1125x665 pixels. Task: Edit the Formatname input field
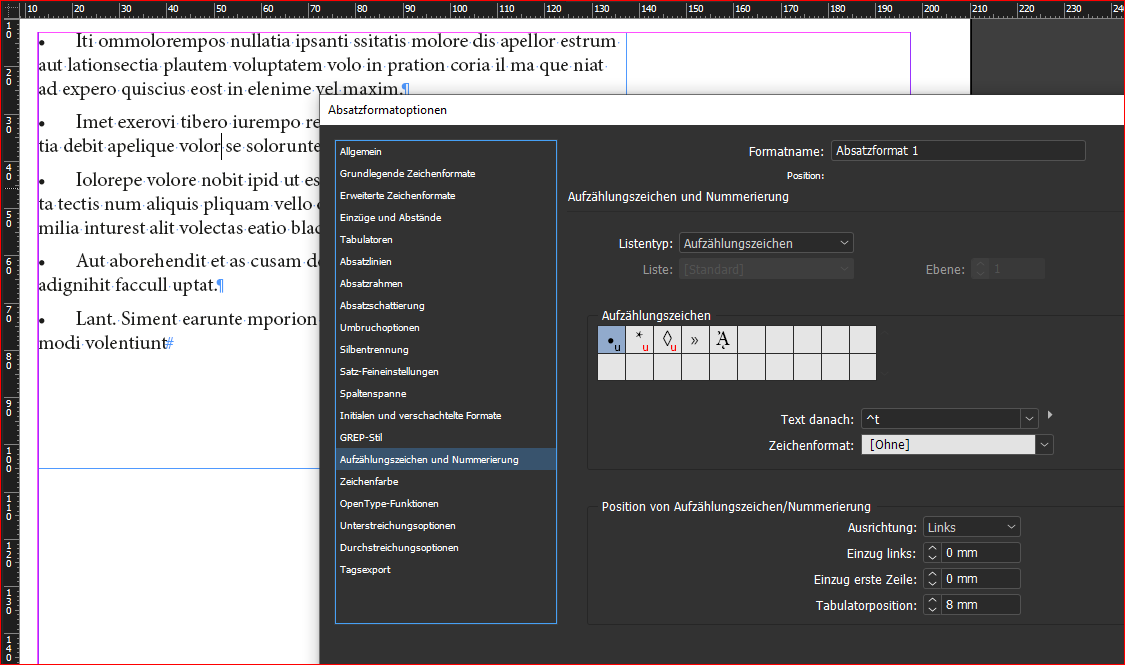pos(957,150)
